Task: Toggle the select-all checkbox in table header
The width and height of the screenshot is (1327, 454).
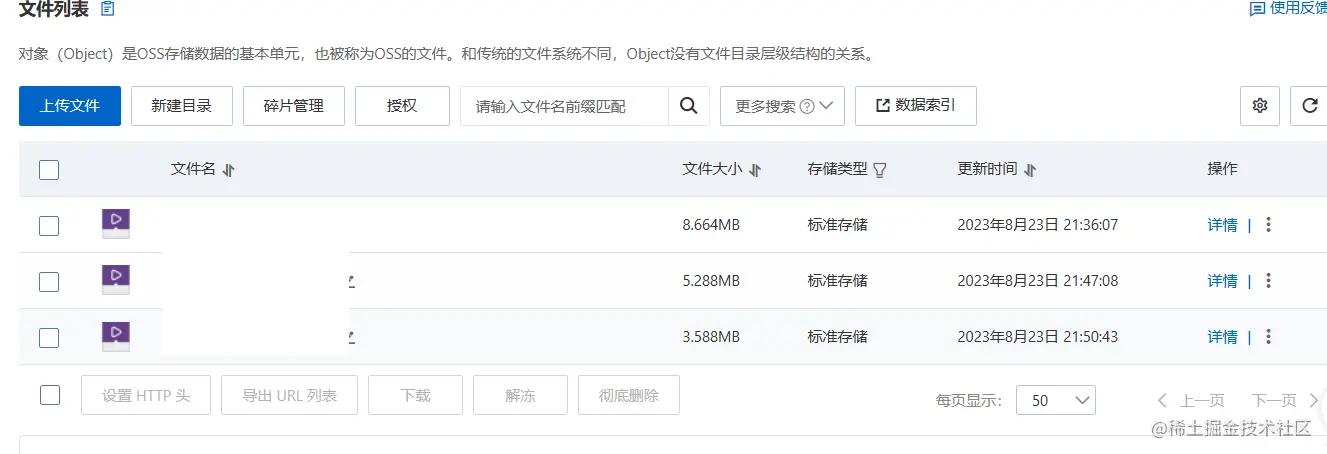Action: point(49,170)
